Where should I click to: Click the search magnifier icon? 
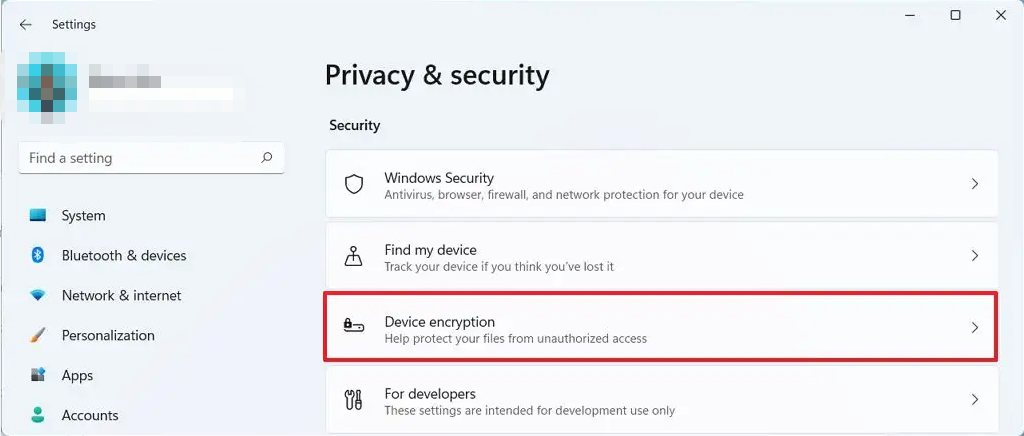pos(267,158)
